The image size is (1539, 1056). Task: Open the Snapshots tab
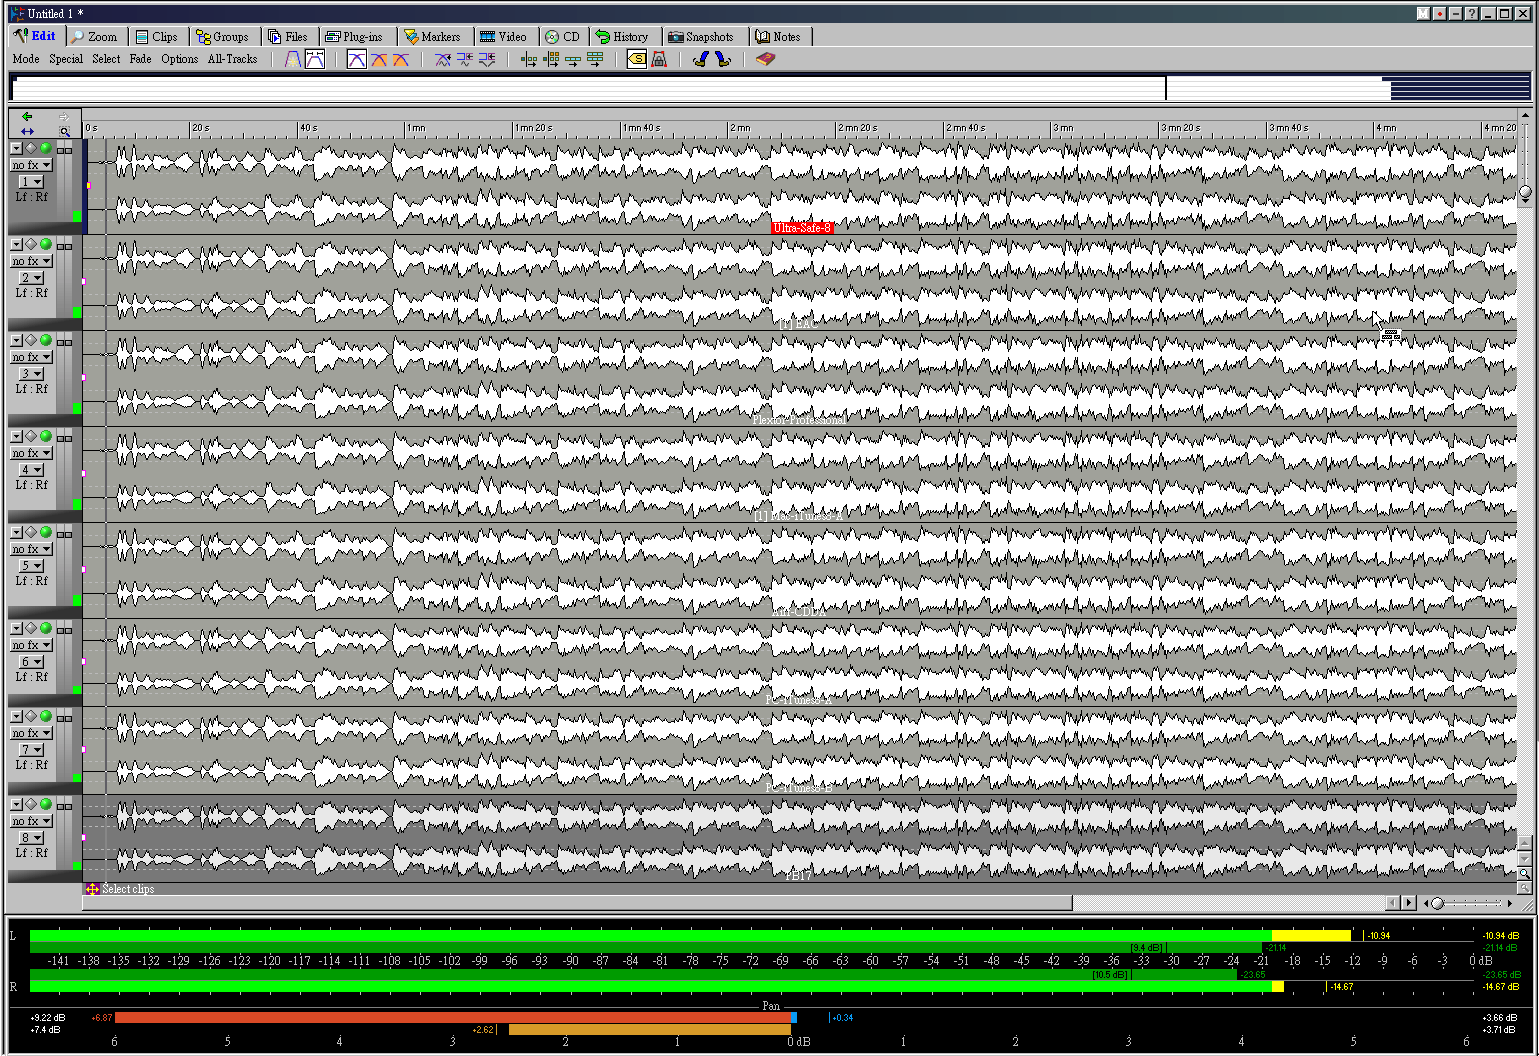point(701,37)
